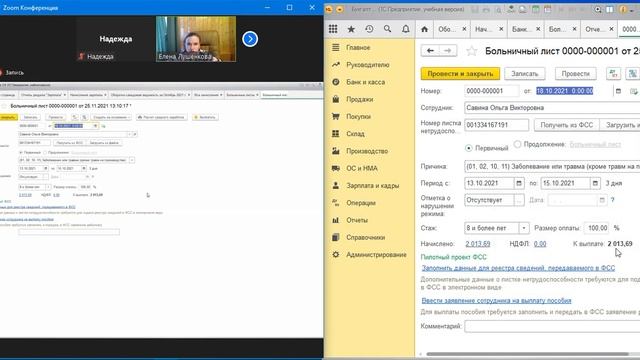Click the Получить из ФСС button
Viewport: 640px width, 360px height.
567,125
